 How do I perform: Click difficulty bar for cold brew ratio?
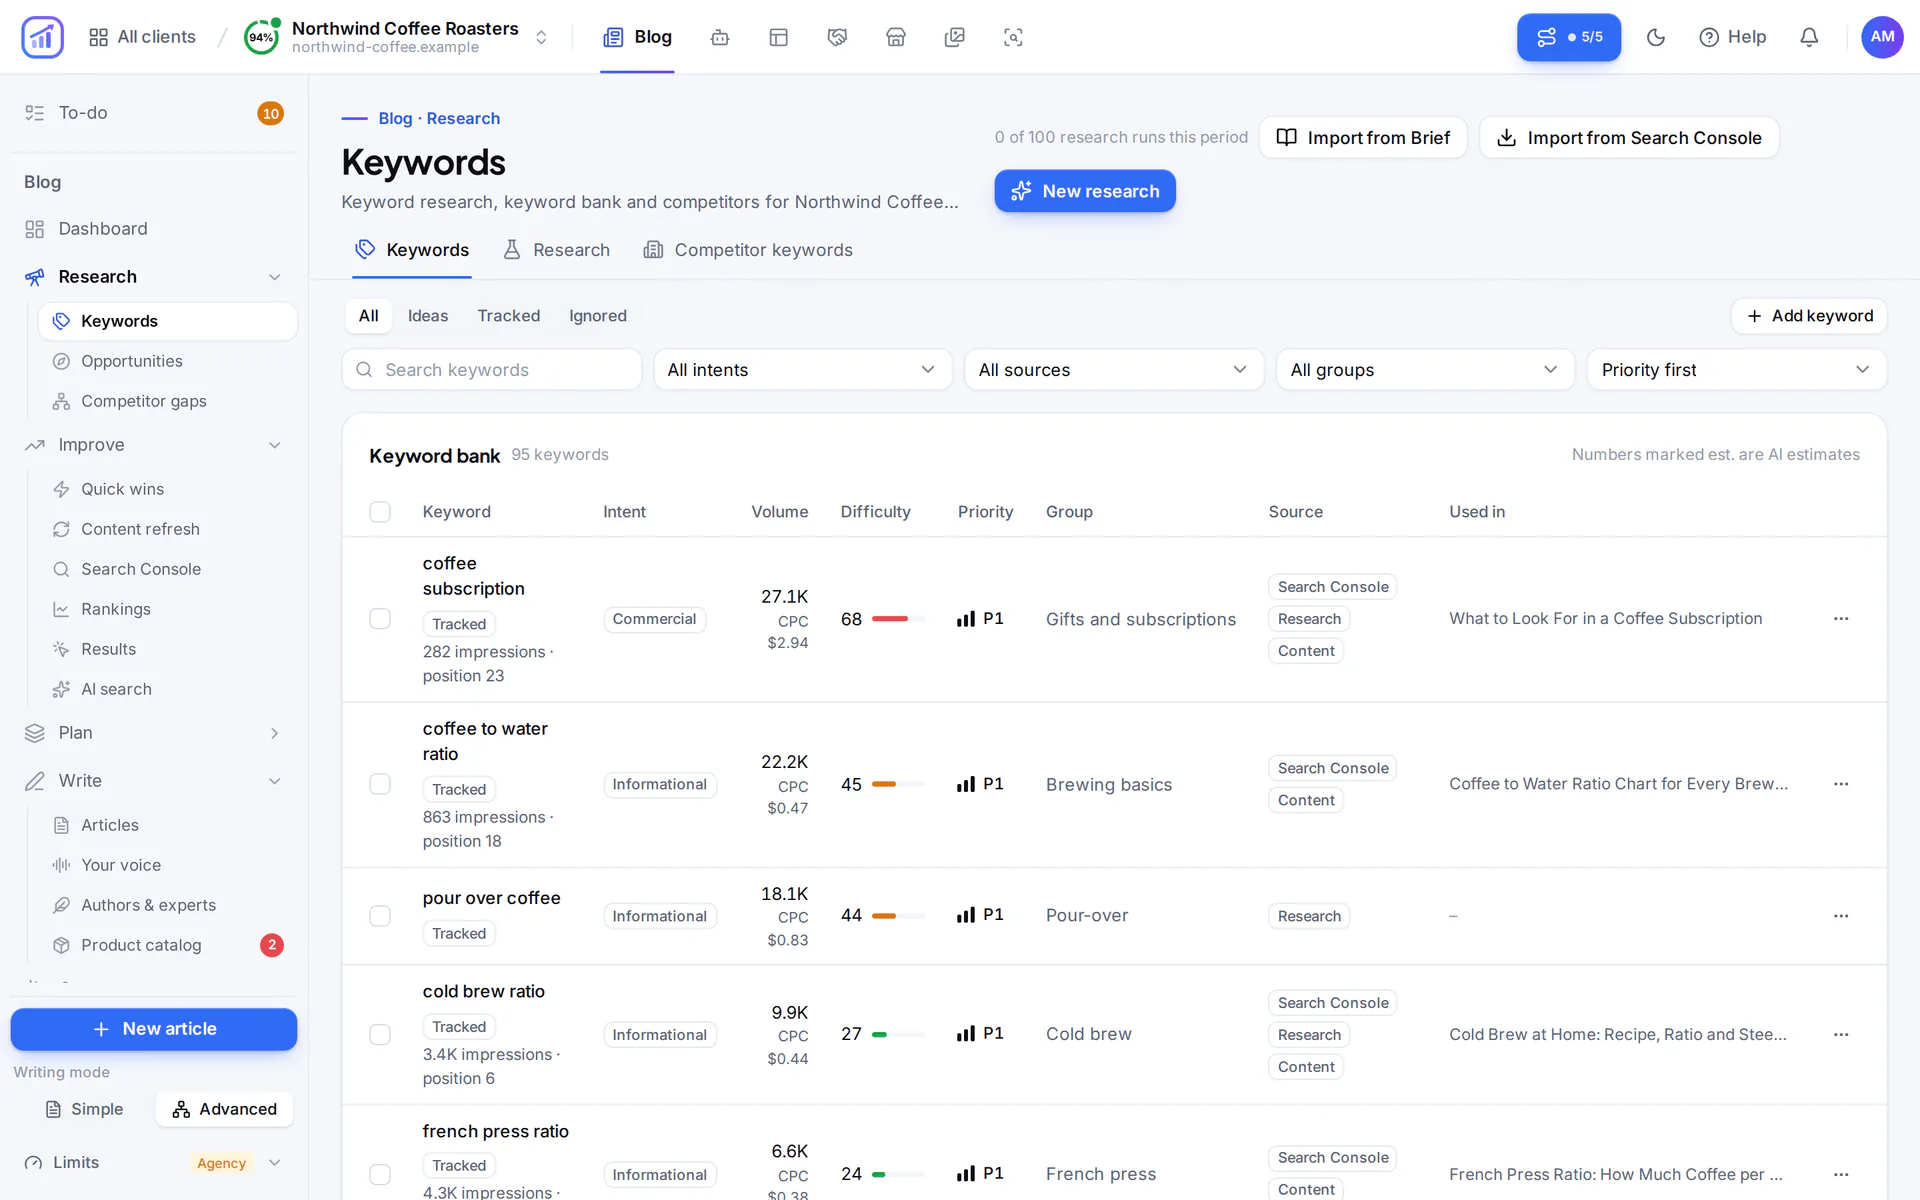[x=898, y=1035]
